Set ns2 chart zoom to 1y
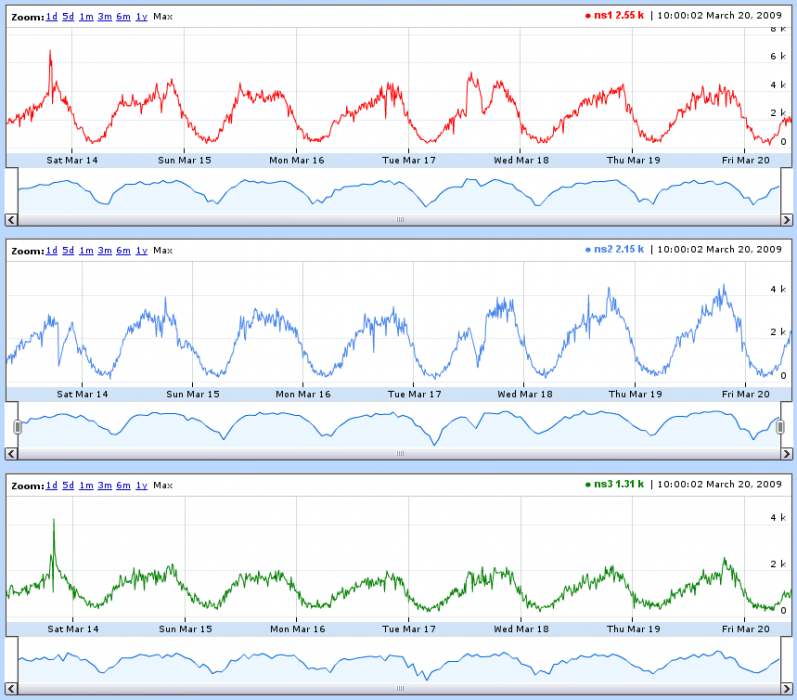797x700 pixels. point(141,251)
